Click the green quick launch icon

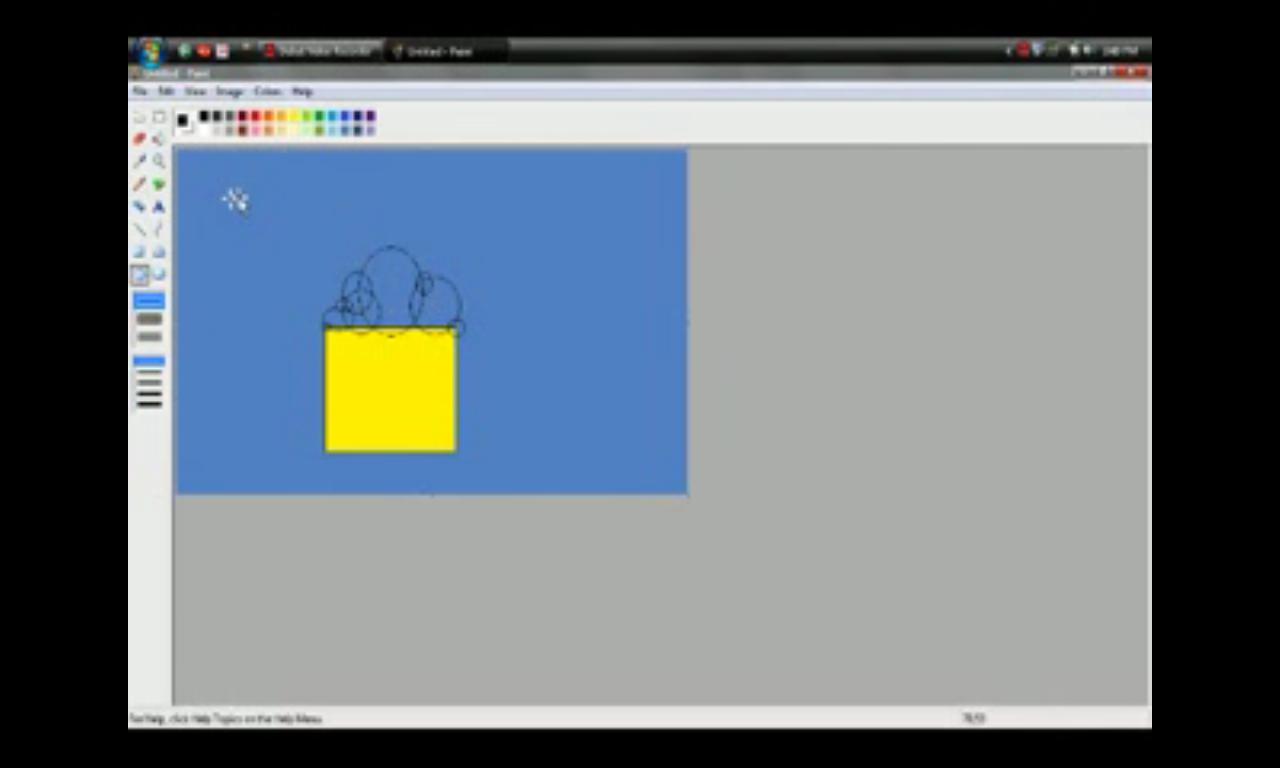(185, 51)
